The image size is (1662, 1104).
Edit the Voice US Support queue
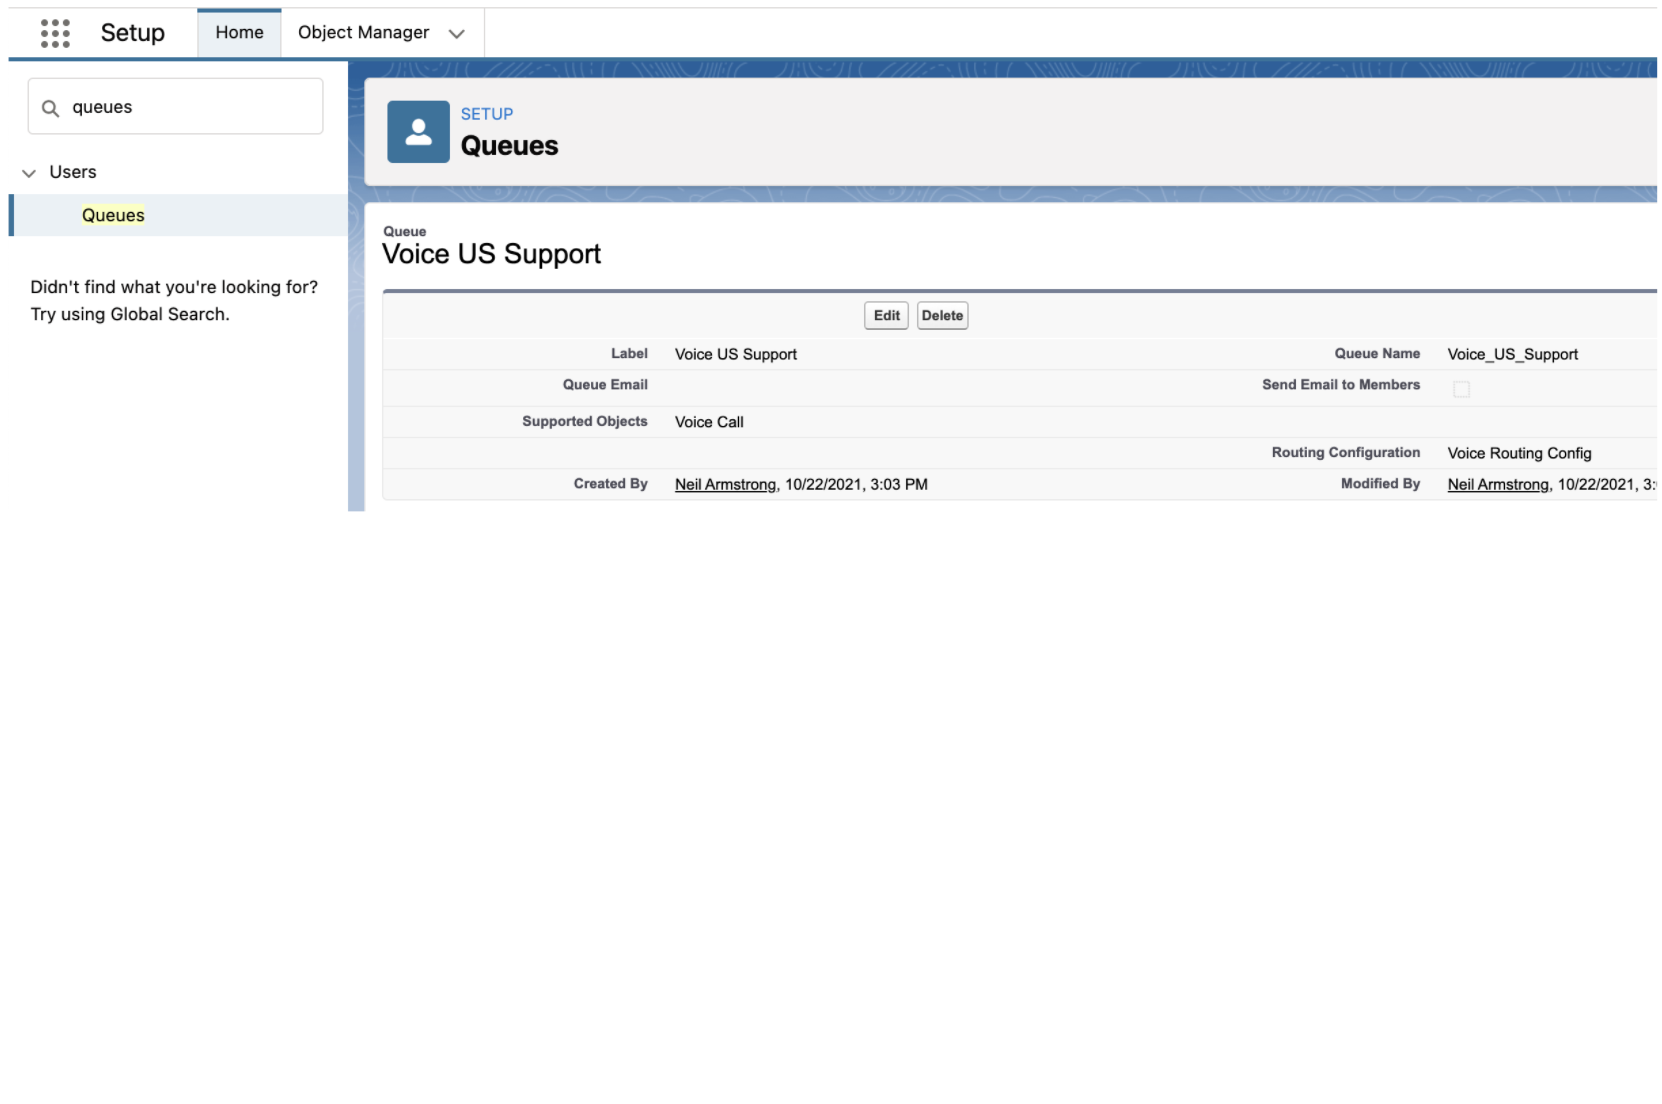click(x=884, y=315)
